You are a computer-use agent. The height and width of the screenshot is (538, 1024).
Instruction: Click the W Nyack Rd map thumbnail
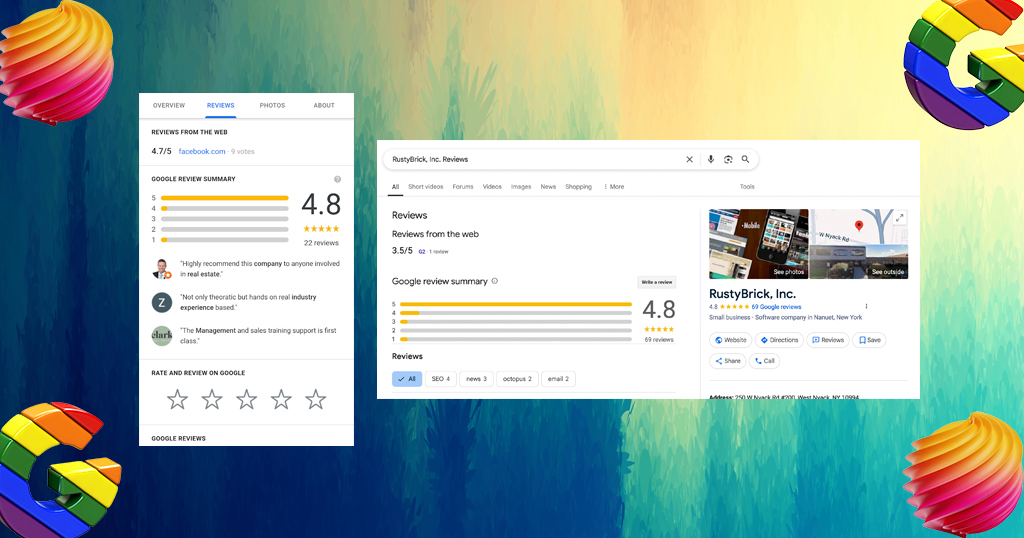[859, 227]
